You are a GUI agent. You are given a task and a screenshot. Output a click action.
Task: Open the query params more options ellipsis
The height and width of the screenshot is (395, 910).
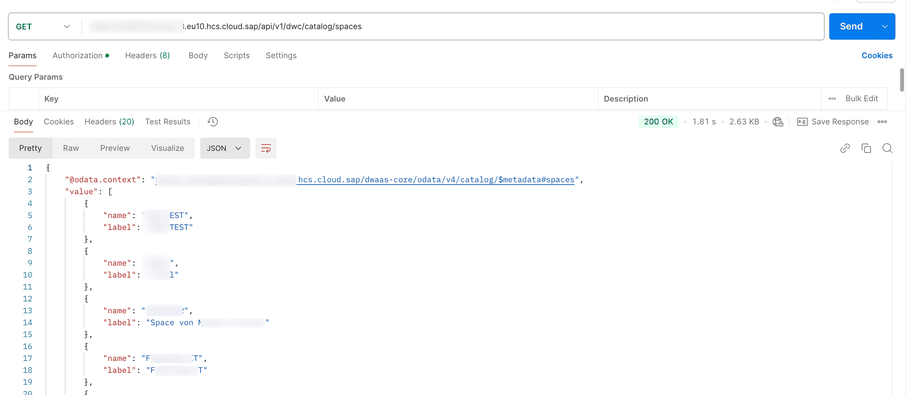832,99
